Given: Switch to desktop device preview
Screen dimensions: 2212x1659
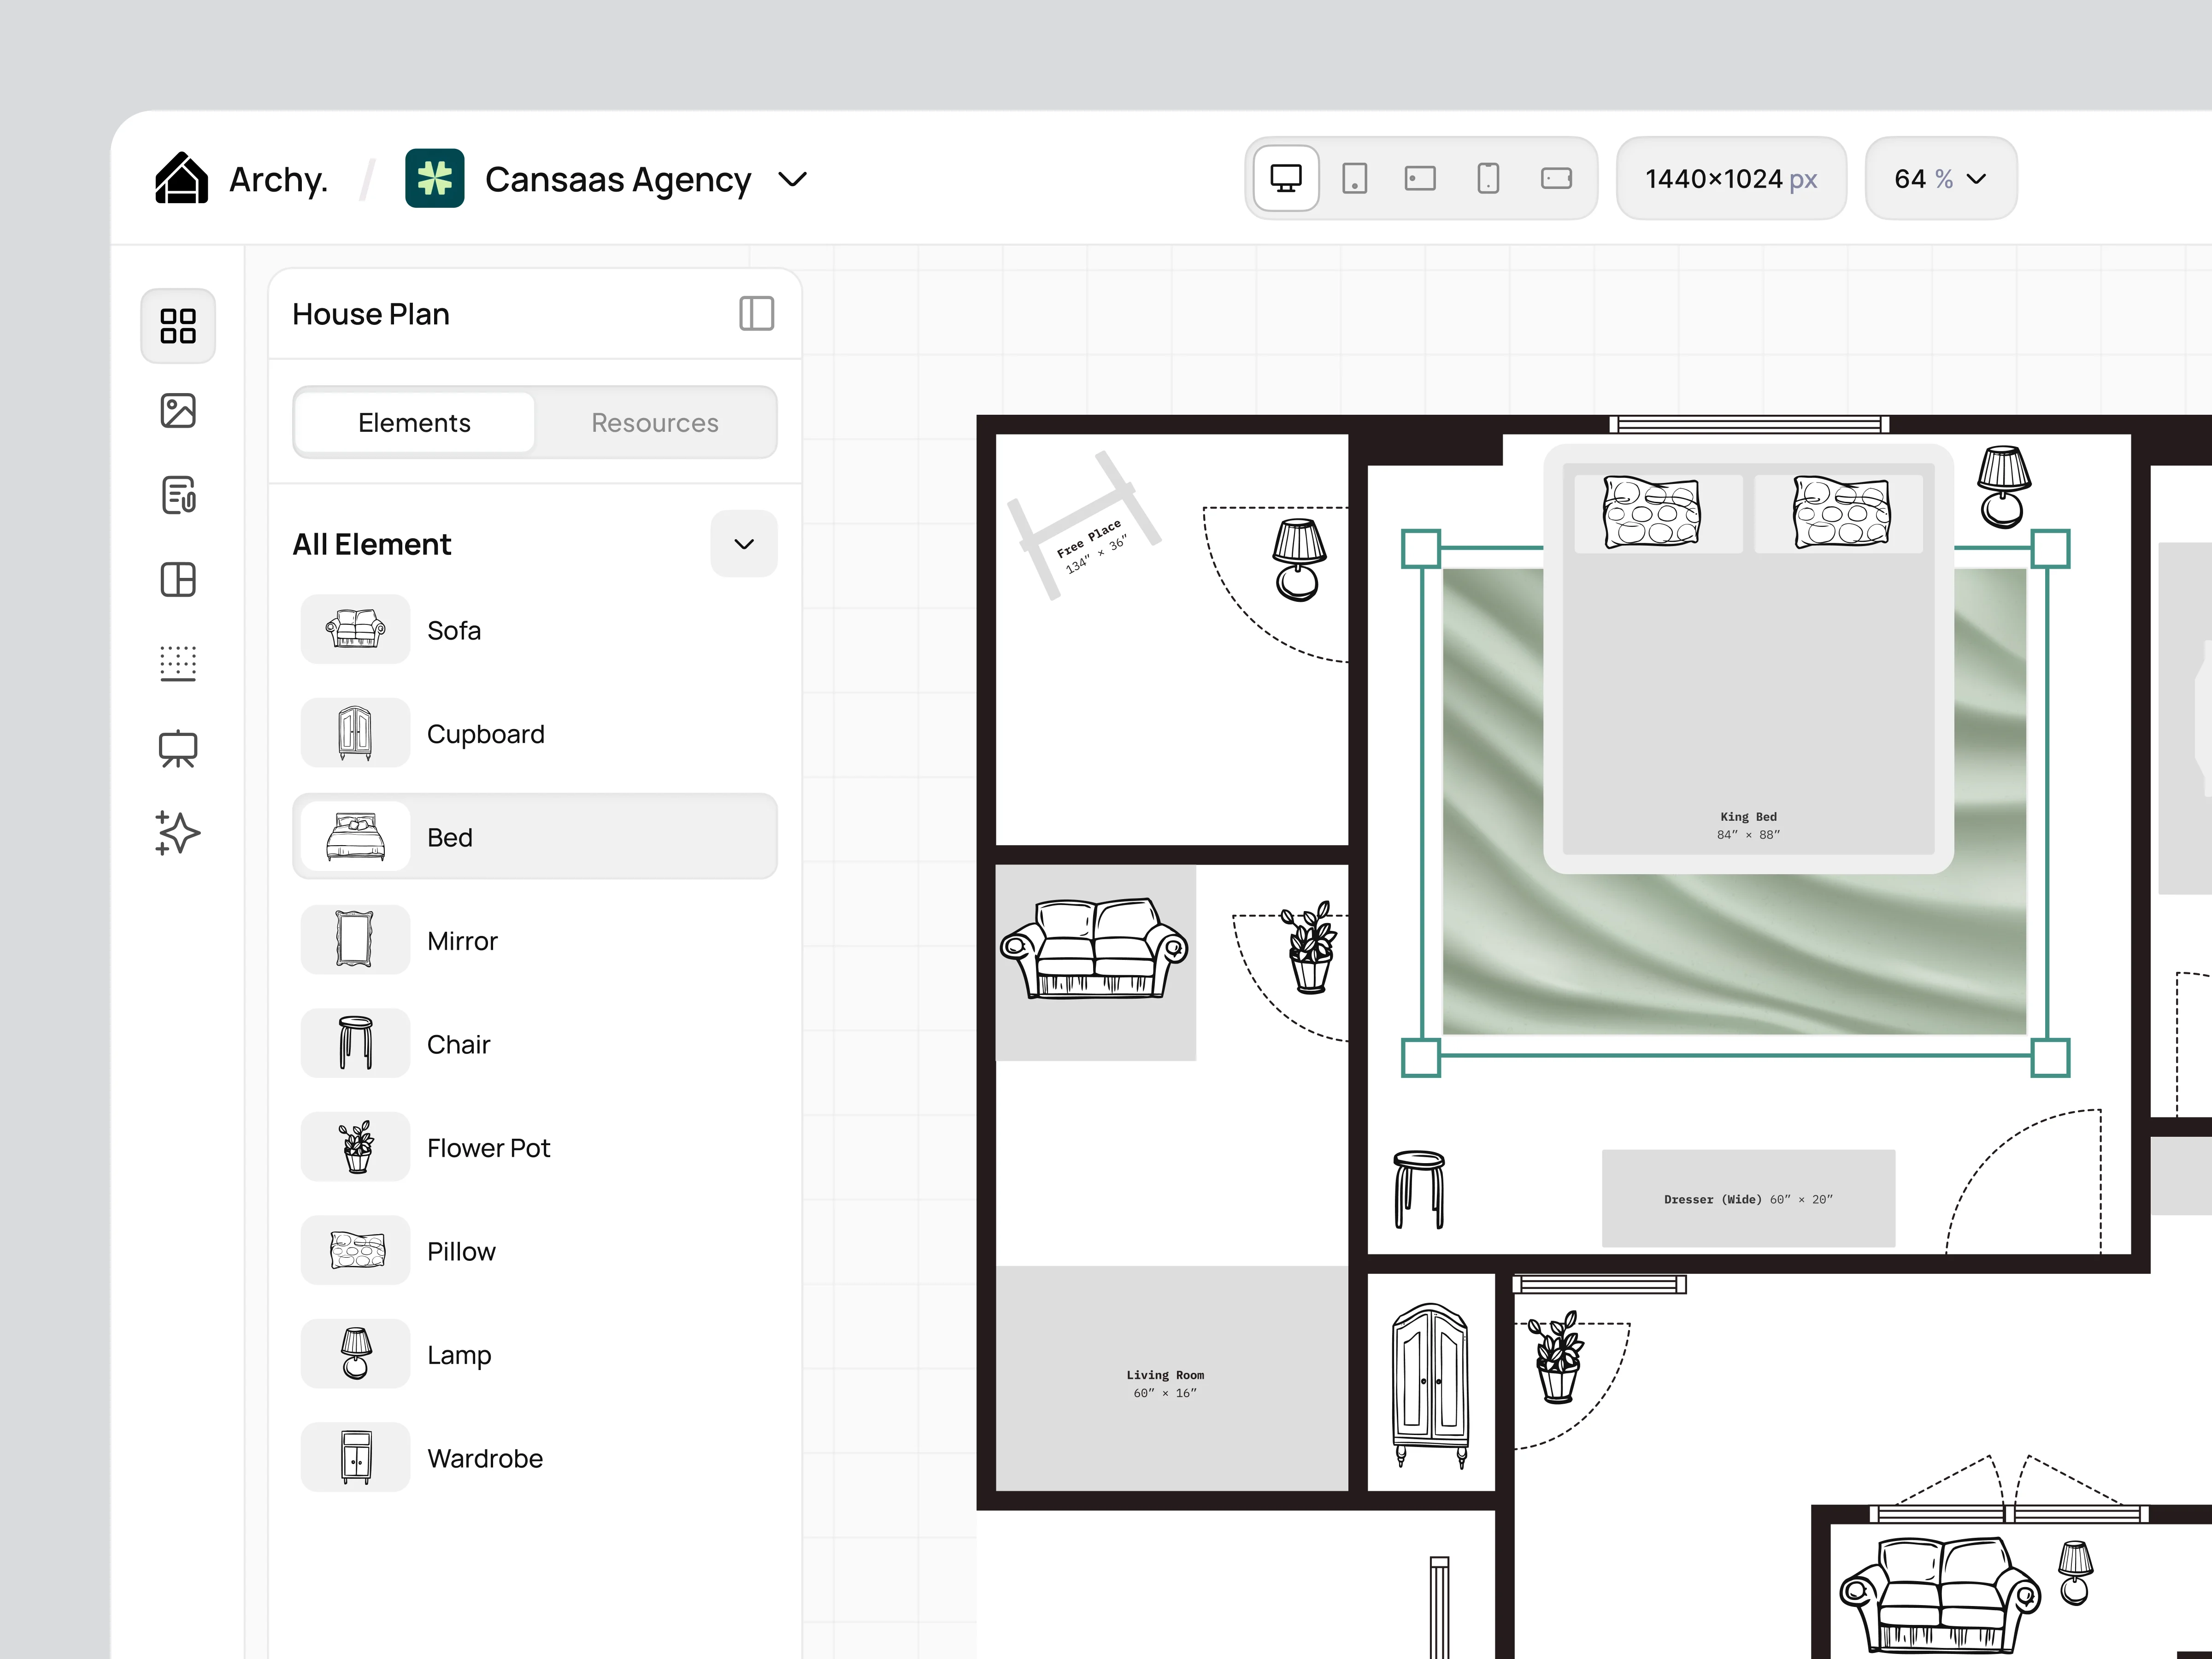Looking at the screenshot, I should pyautogui.click(x=1286, y=179).
